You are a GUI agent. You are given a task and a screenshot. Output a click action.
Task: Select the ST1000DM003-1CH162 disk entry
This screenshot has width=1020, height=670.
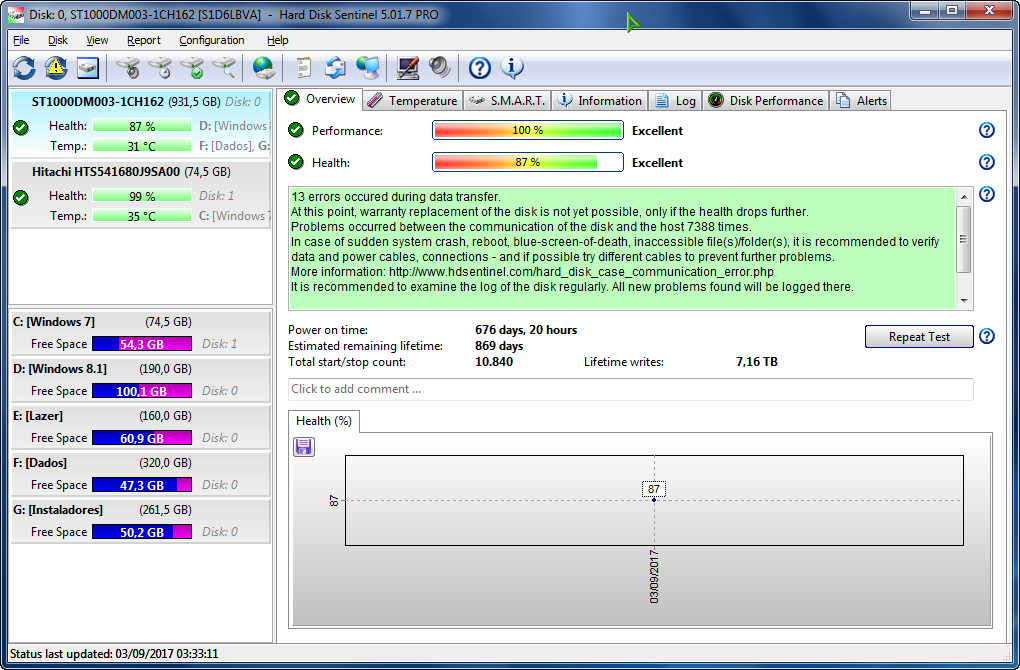(x=141, y=124)
